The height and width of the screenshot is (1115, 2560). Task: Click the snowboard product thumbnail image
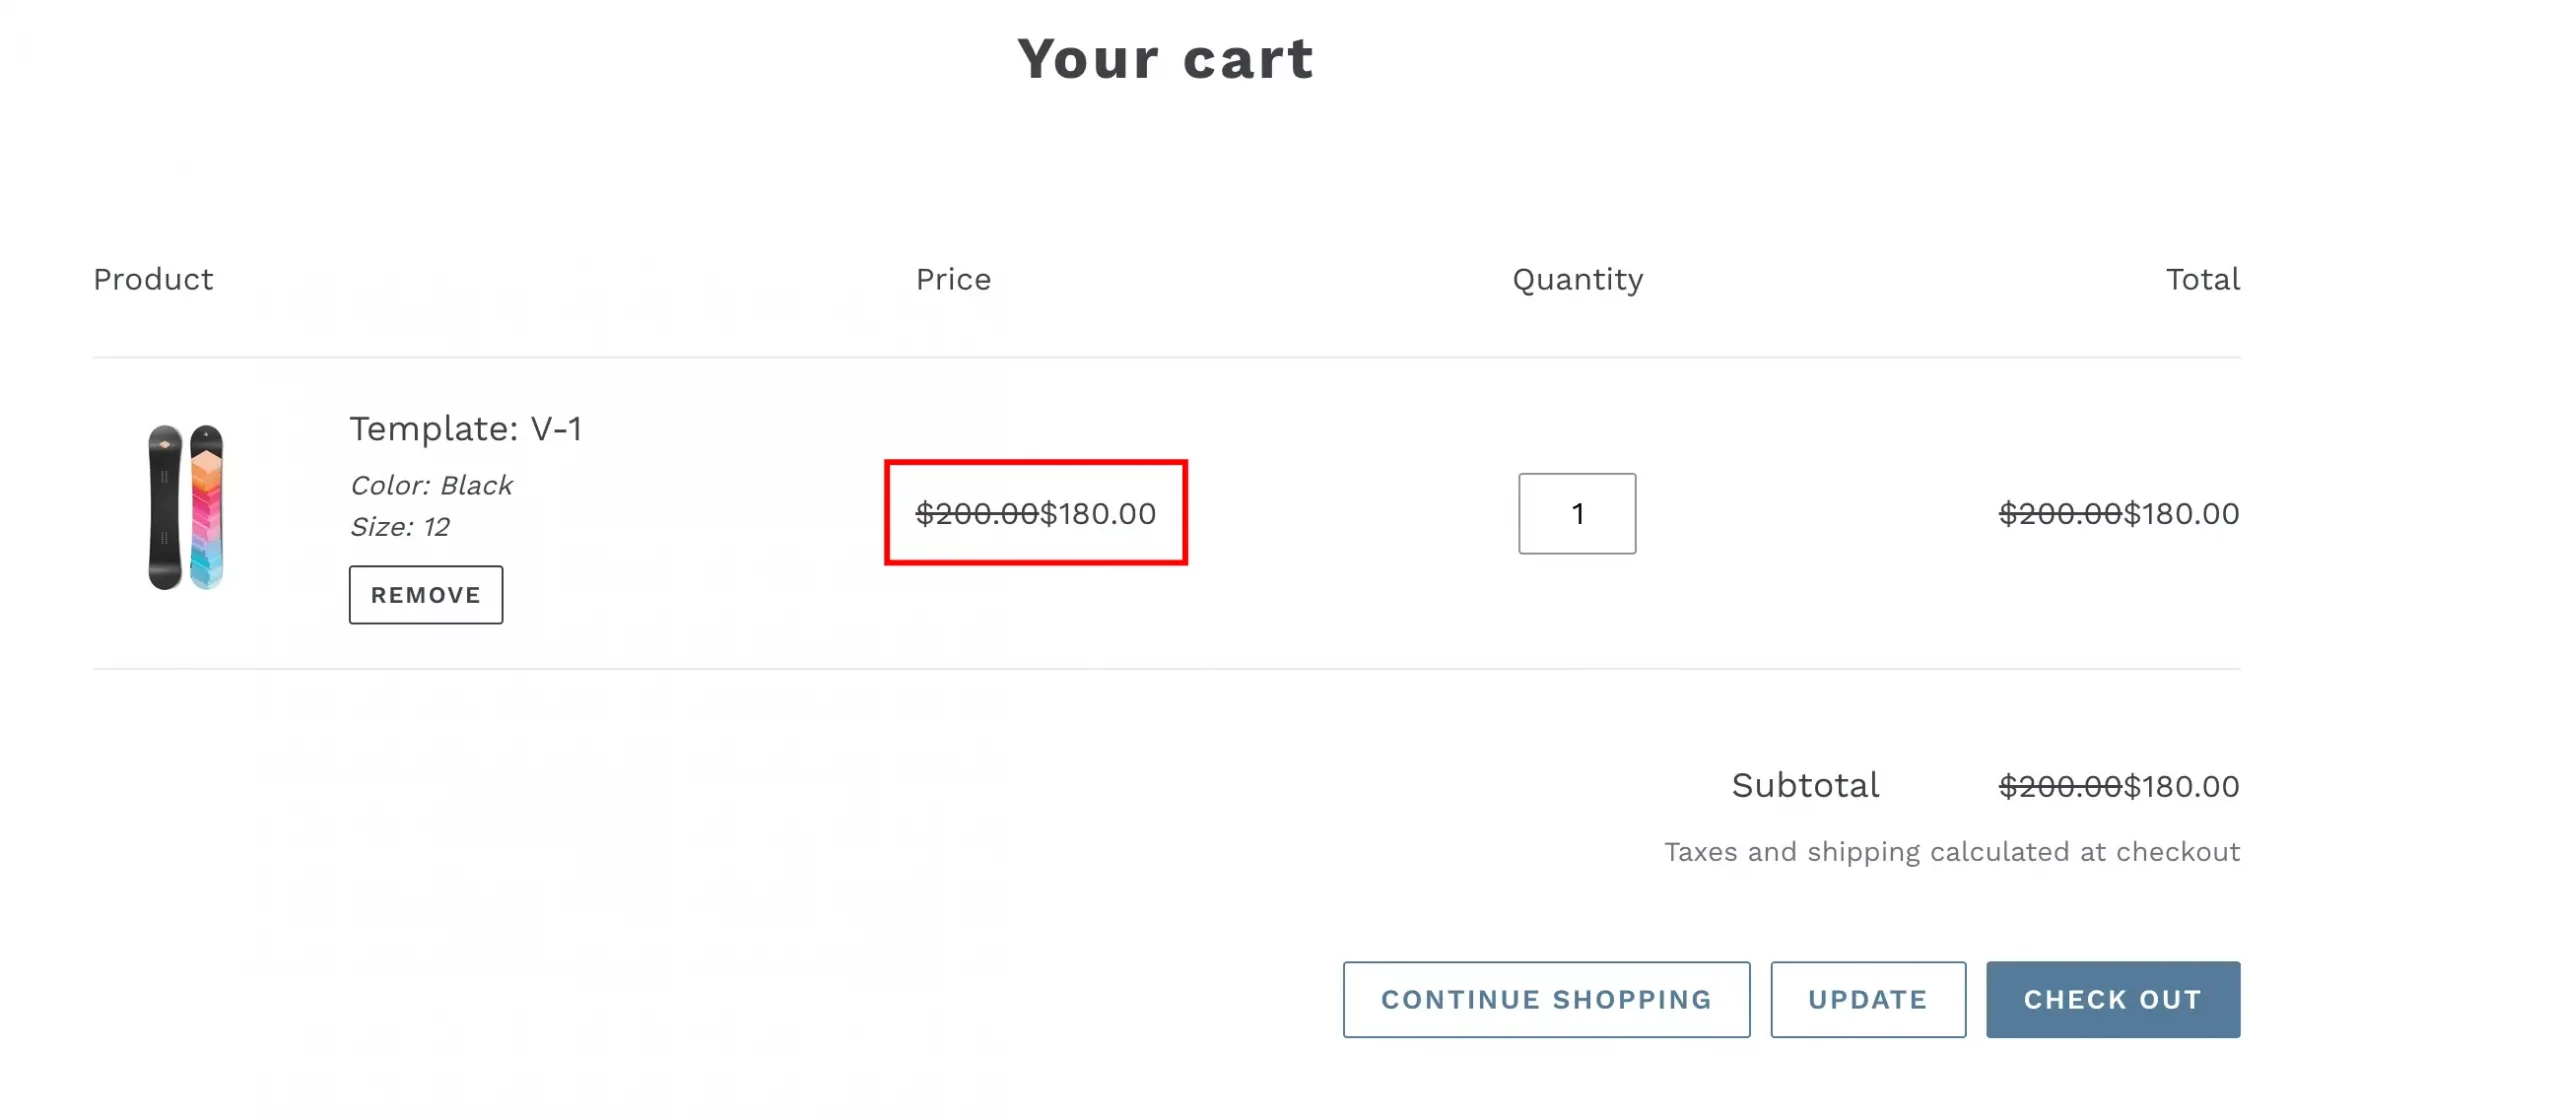tap(186, 507)
